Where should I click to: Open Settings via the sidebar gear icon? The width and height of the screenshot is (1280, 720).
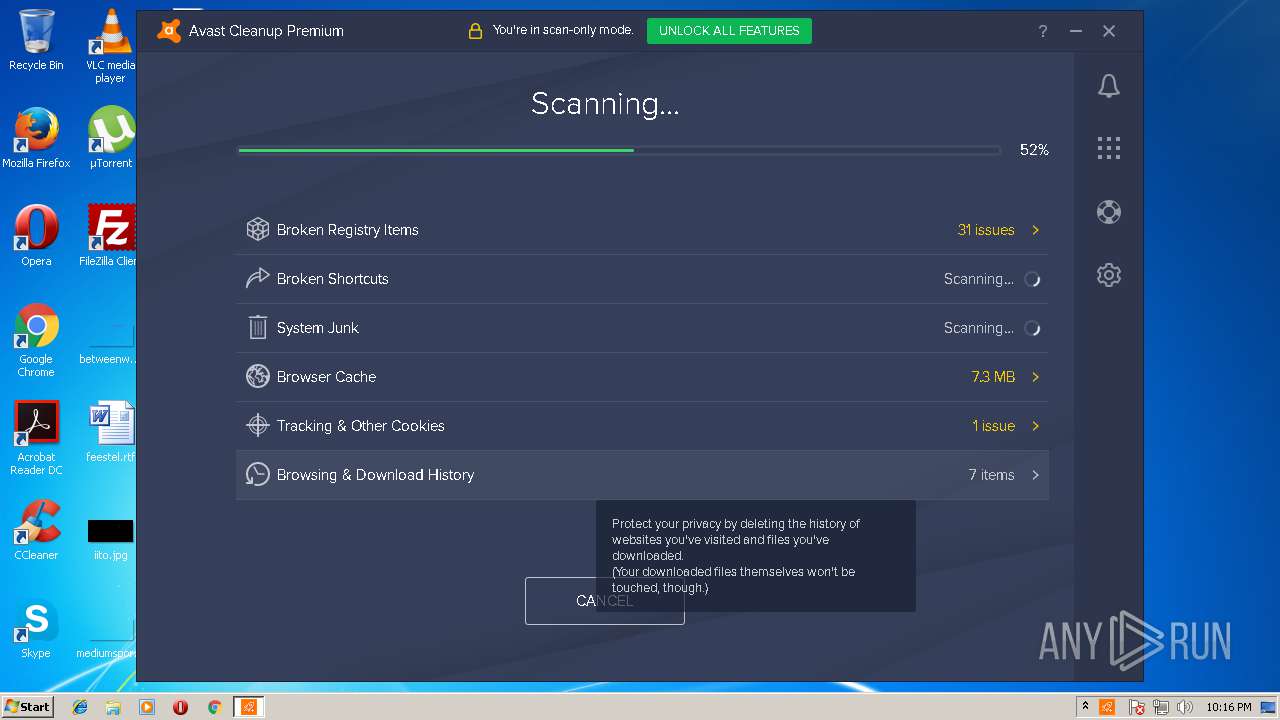pos(1108,275)
